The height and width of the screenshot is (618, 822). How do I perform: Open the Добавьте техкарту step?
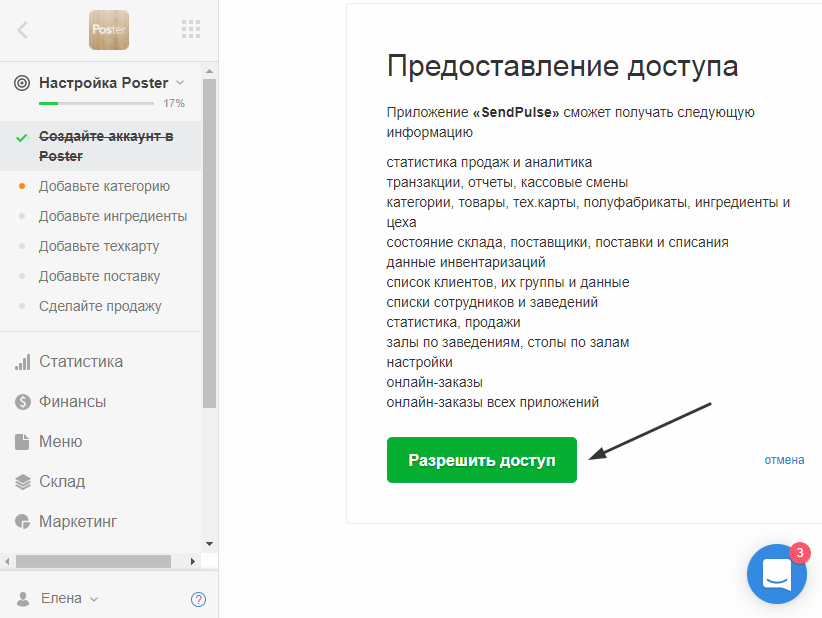99,246
